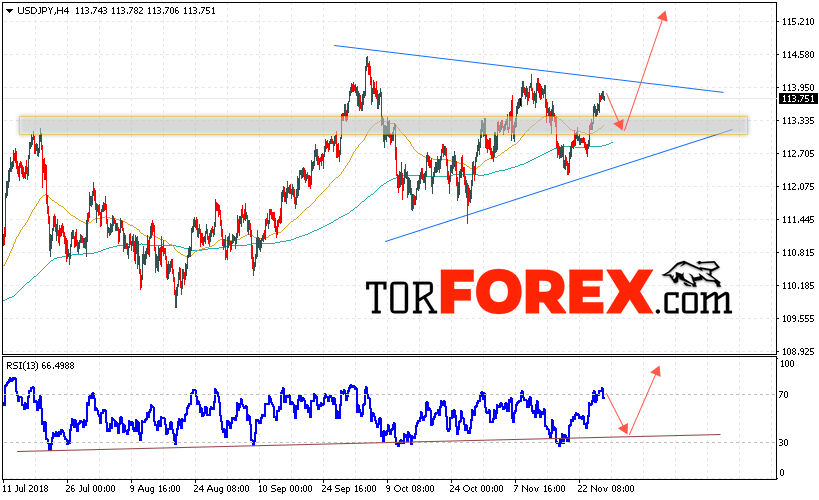Click the 7 Nov 16:00 time label
The height and width of the screenshot is (500, 819).
pos(540,489)
